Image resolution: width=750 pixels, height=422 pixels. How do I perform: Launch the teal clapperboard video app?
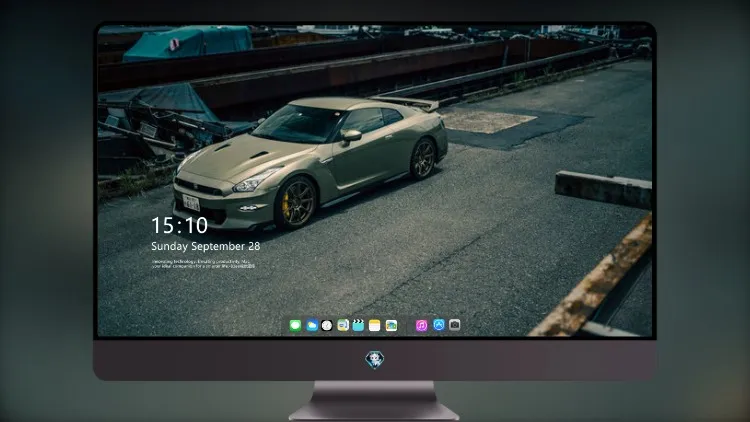(358, 325)
